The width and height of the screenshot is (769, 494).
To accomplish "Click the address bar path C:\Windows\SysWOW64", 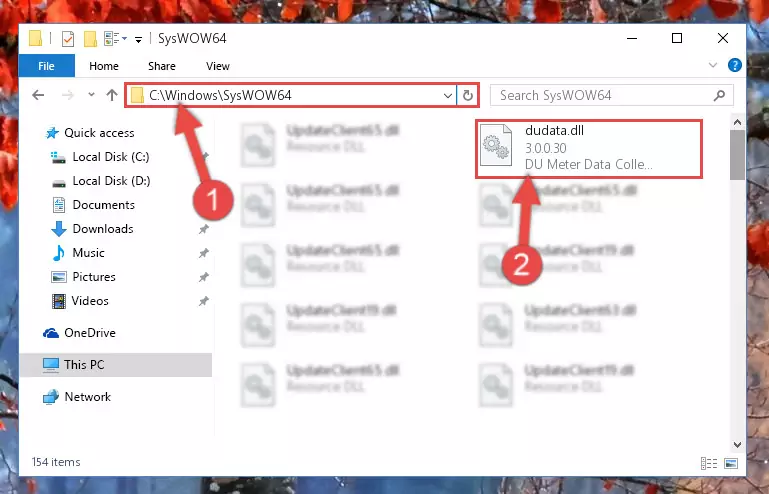I will point(220,95).
